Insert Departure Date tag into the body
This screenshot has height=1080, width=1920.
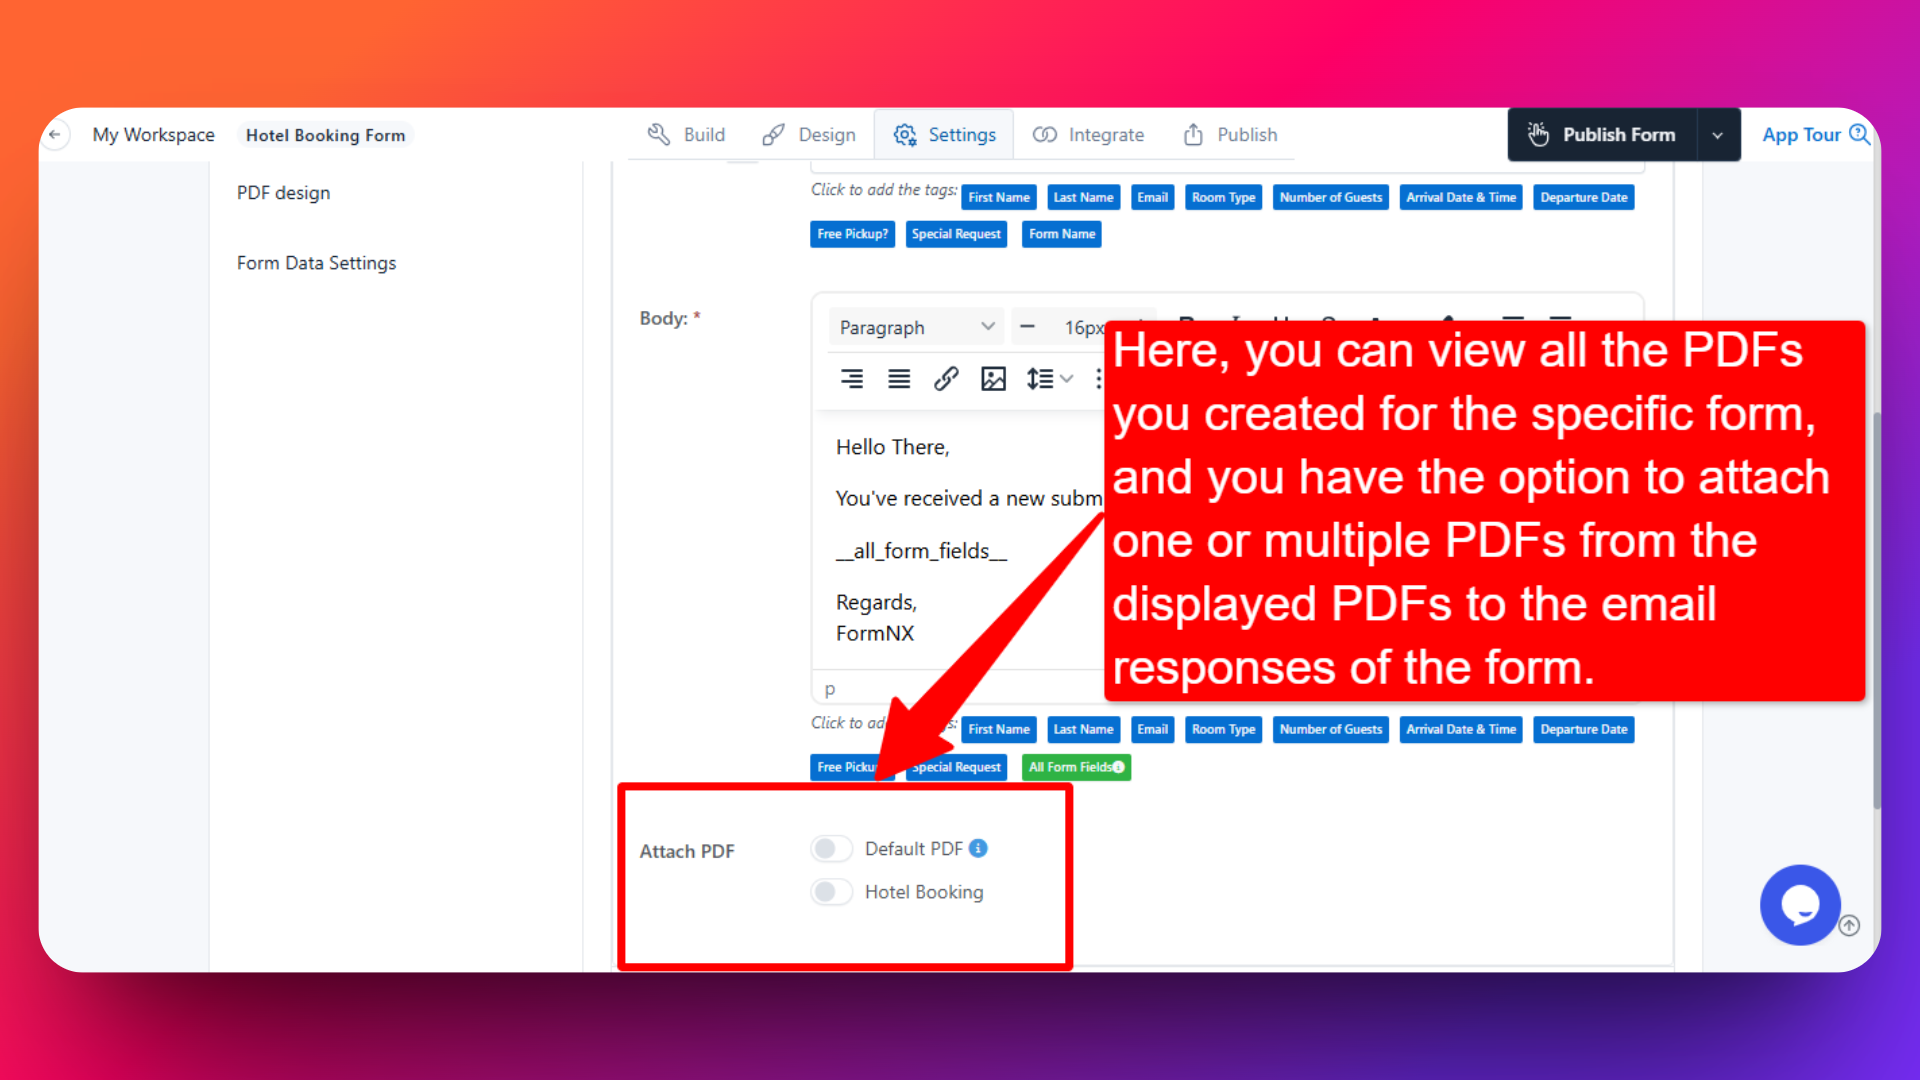click(x=1584, y=729)
